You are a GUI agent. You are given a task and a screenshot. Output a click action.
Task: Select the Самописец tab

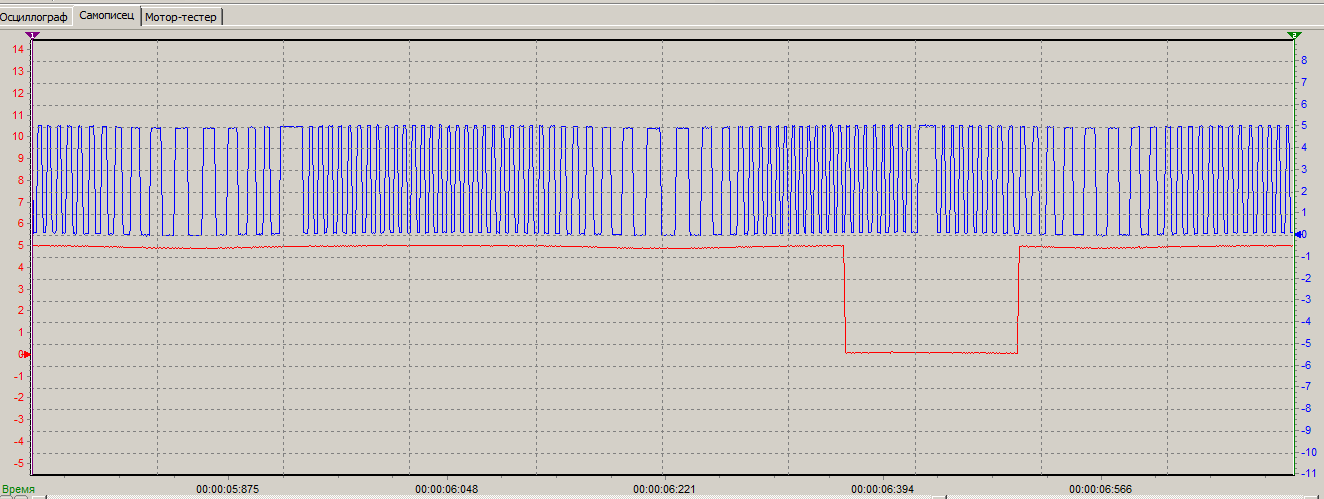[106, 16]
